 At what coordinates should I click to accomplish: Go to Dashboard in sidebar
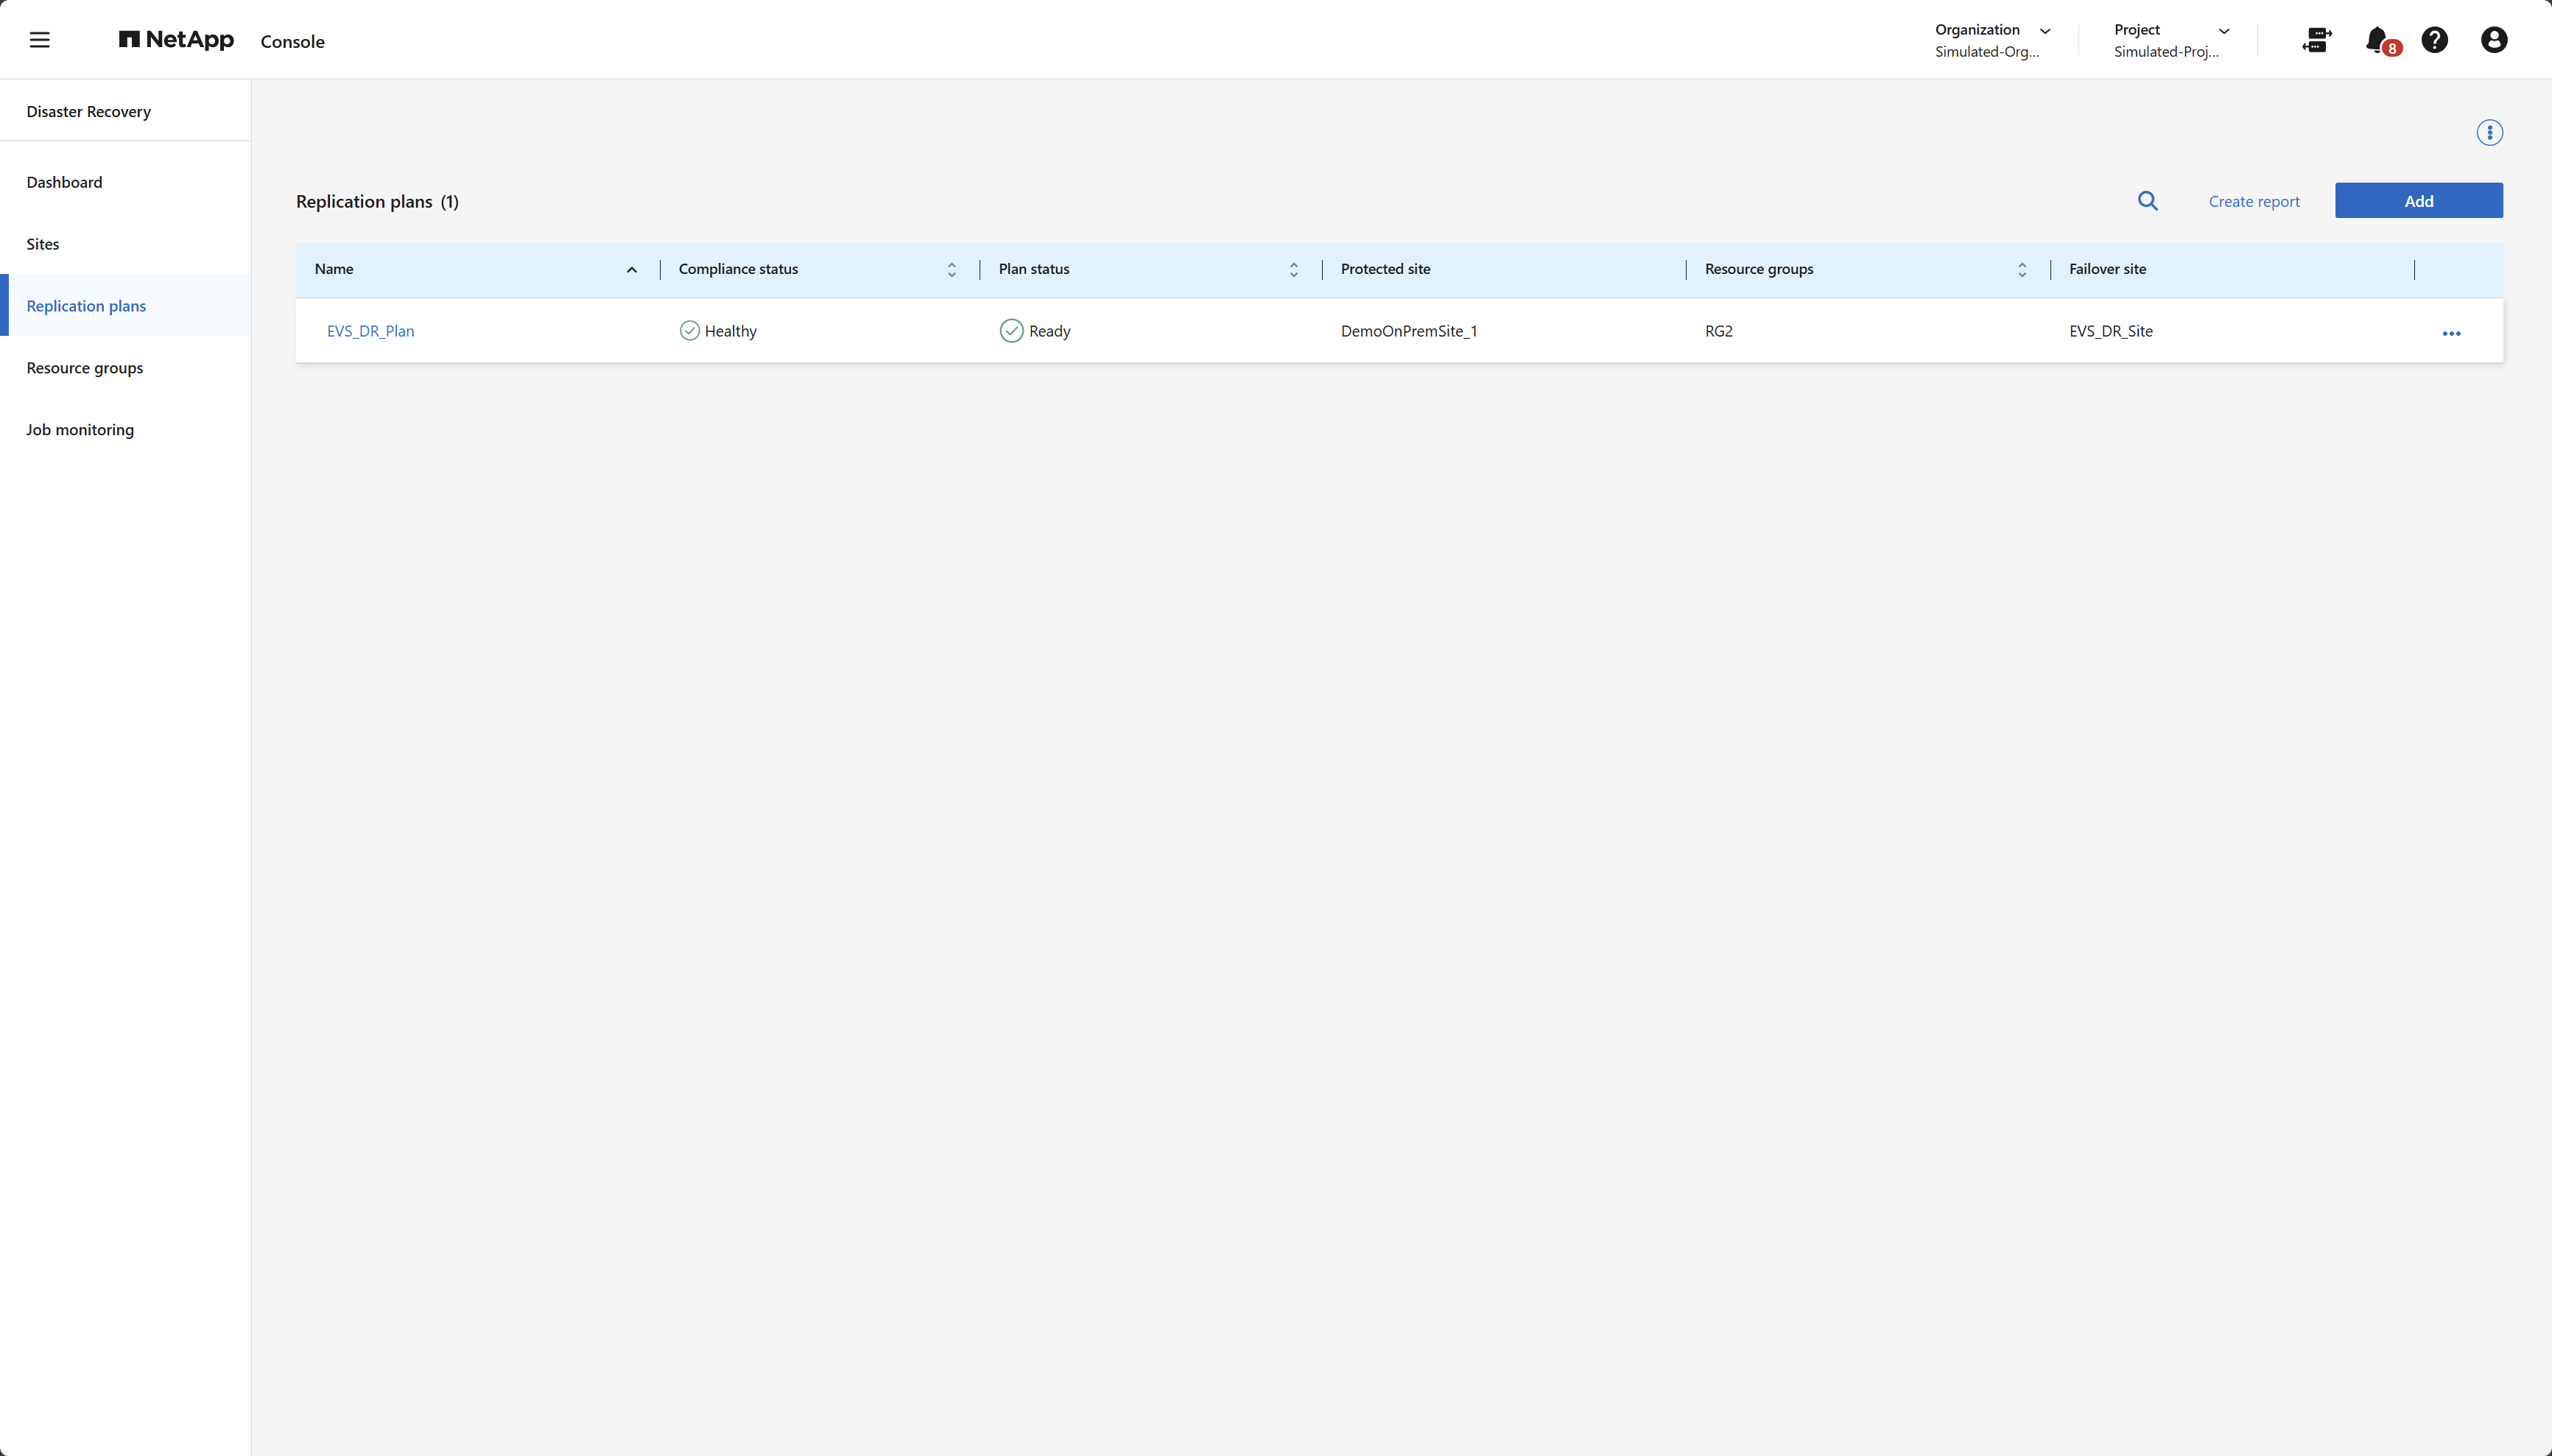64,182
